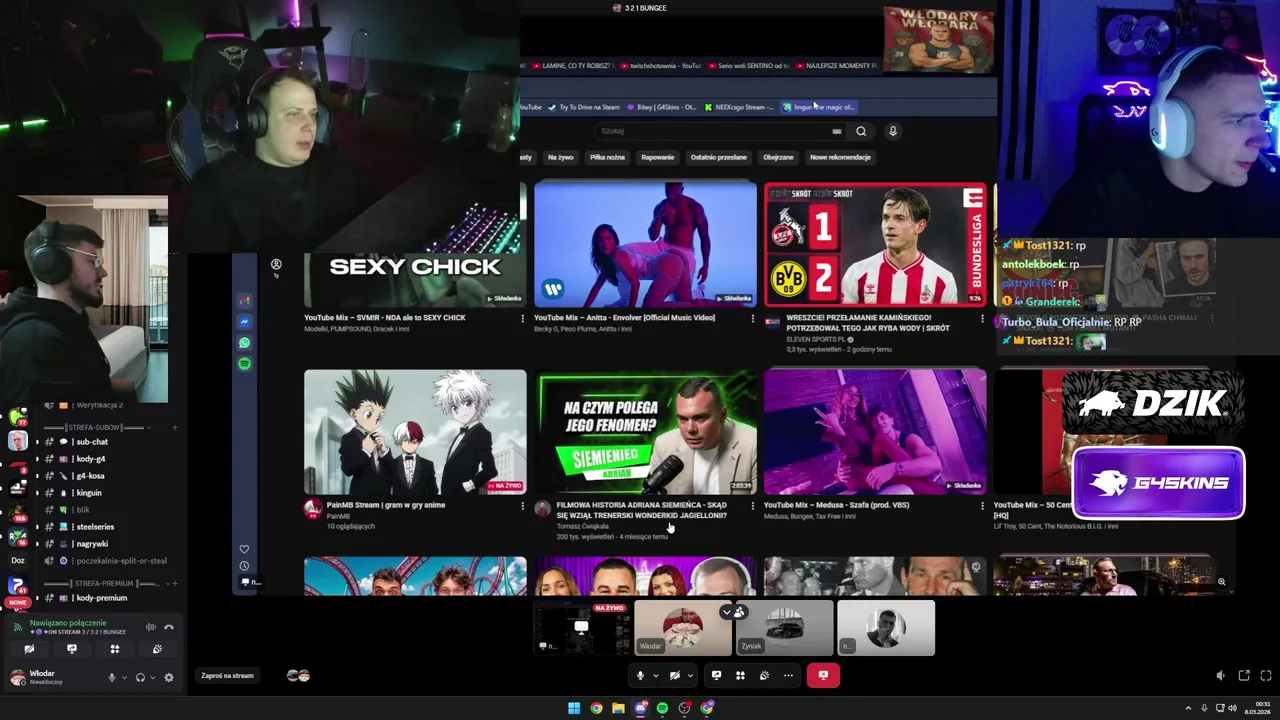This screenshot has width=1280, height=720.
Task: Toggle the camera in Discord voice panel
Action: (29, 649)
